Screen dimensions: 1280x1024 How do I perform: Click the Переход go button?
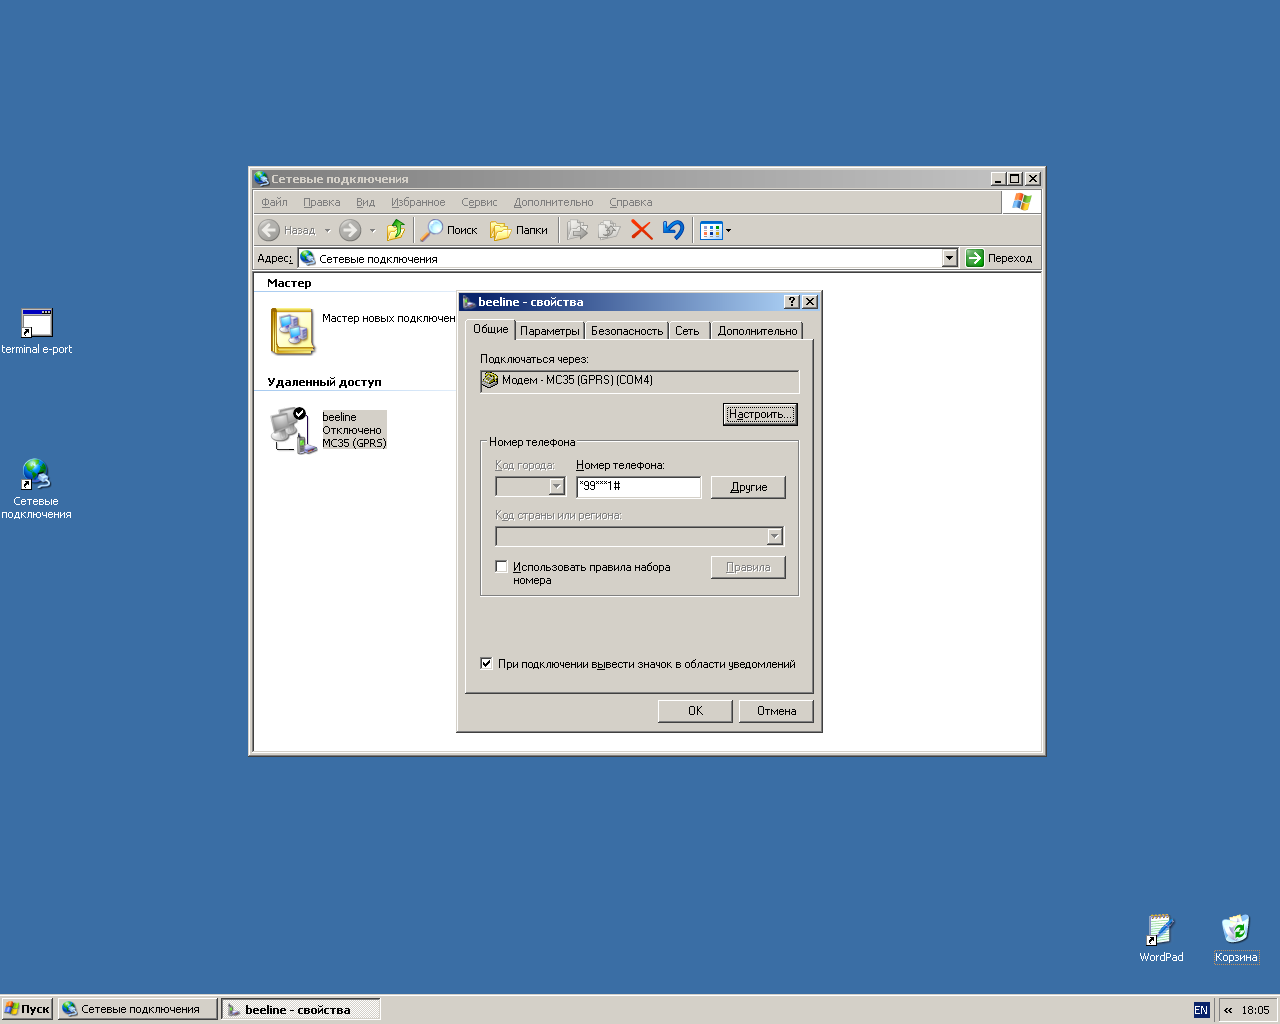pyautogui.click(x=999, y=258)
